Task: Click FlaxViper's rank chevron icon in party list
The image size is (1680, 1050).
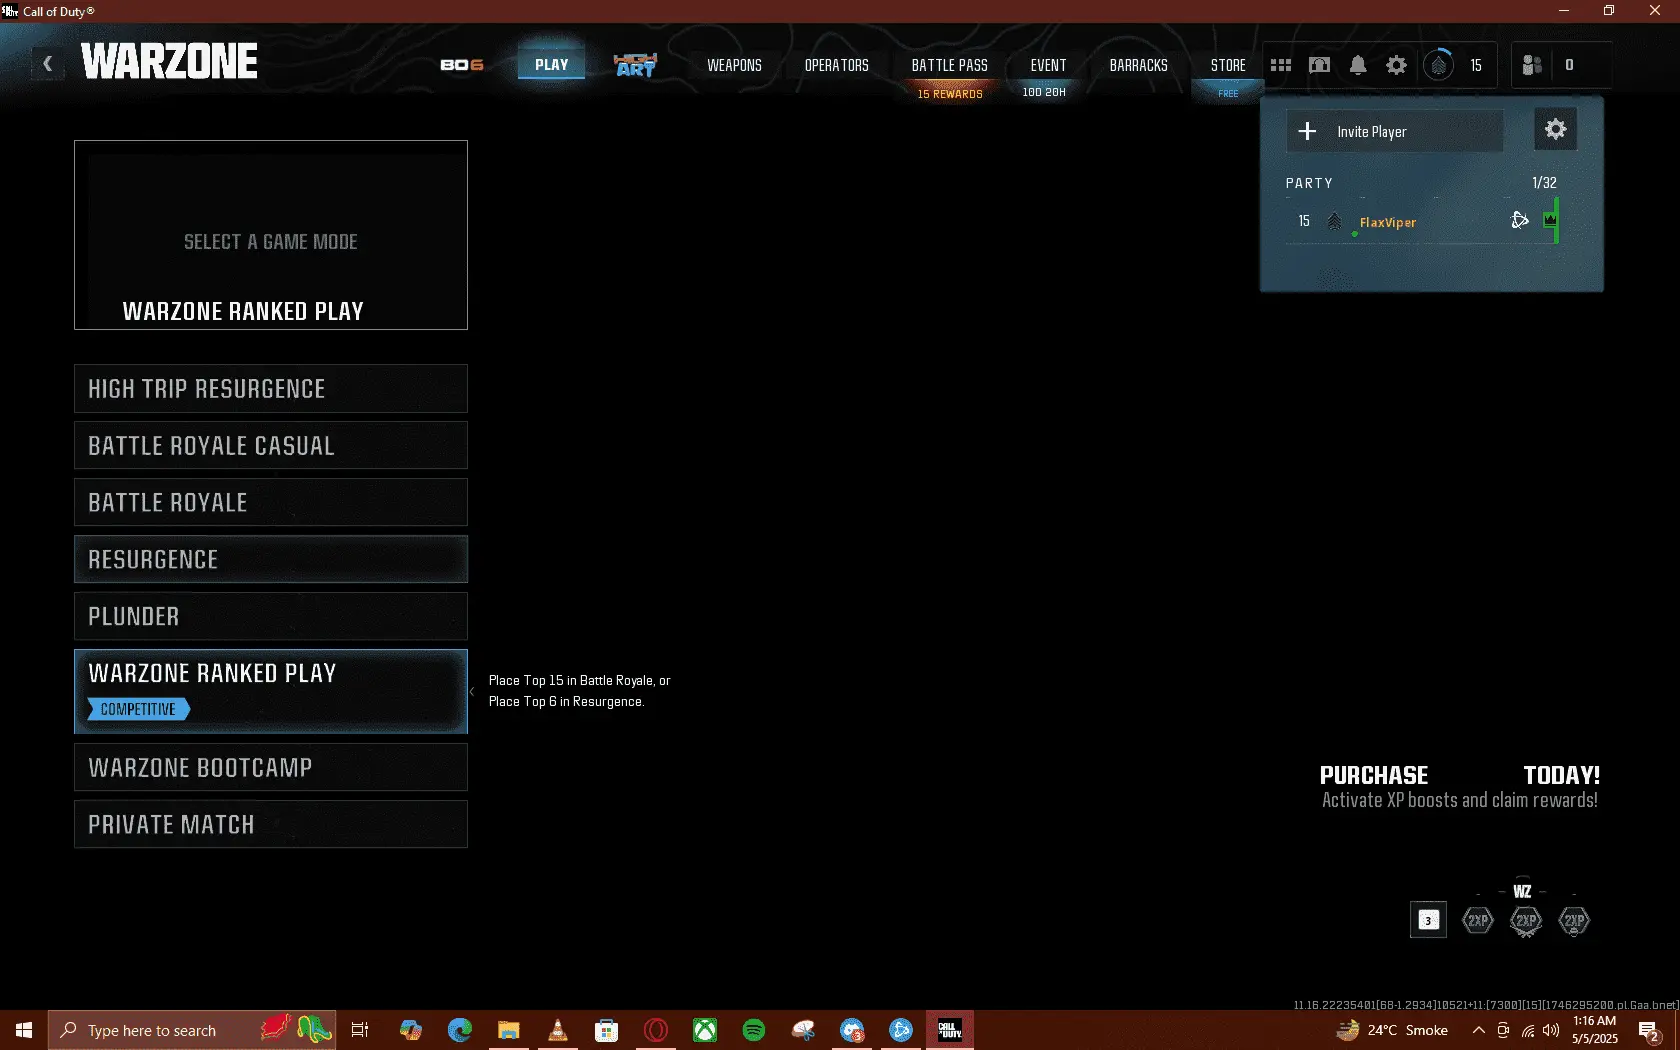Action: point(1334,221)
